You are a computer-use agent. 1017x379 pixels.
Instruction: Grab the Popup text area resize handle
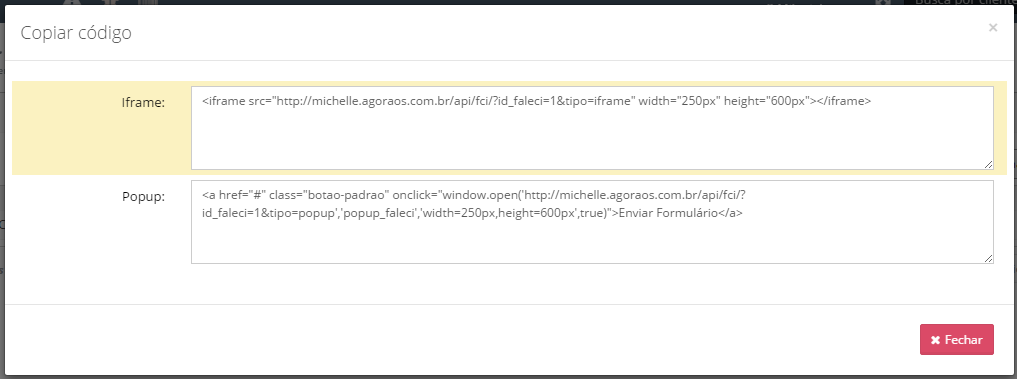pos(988,258)
